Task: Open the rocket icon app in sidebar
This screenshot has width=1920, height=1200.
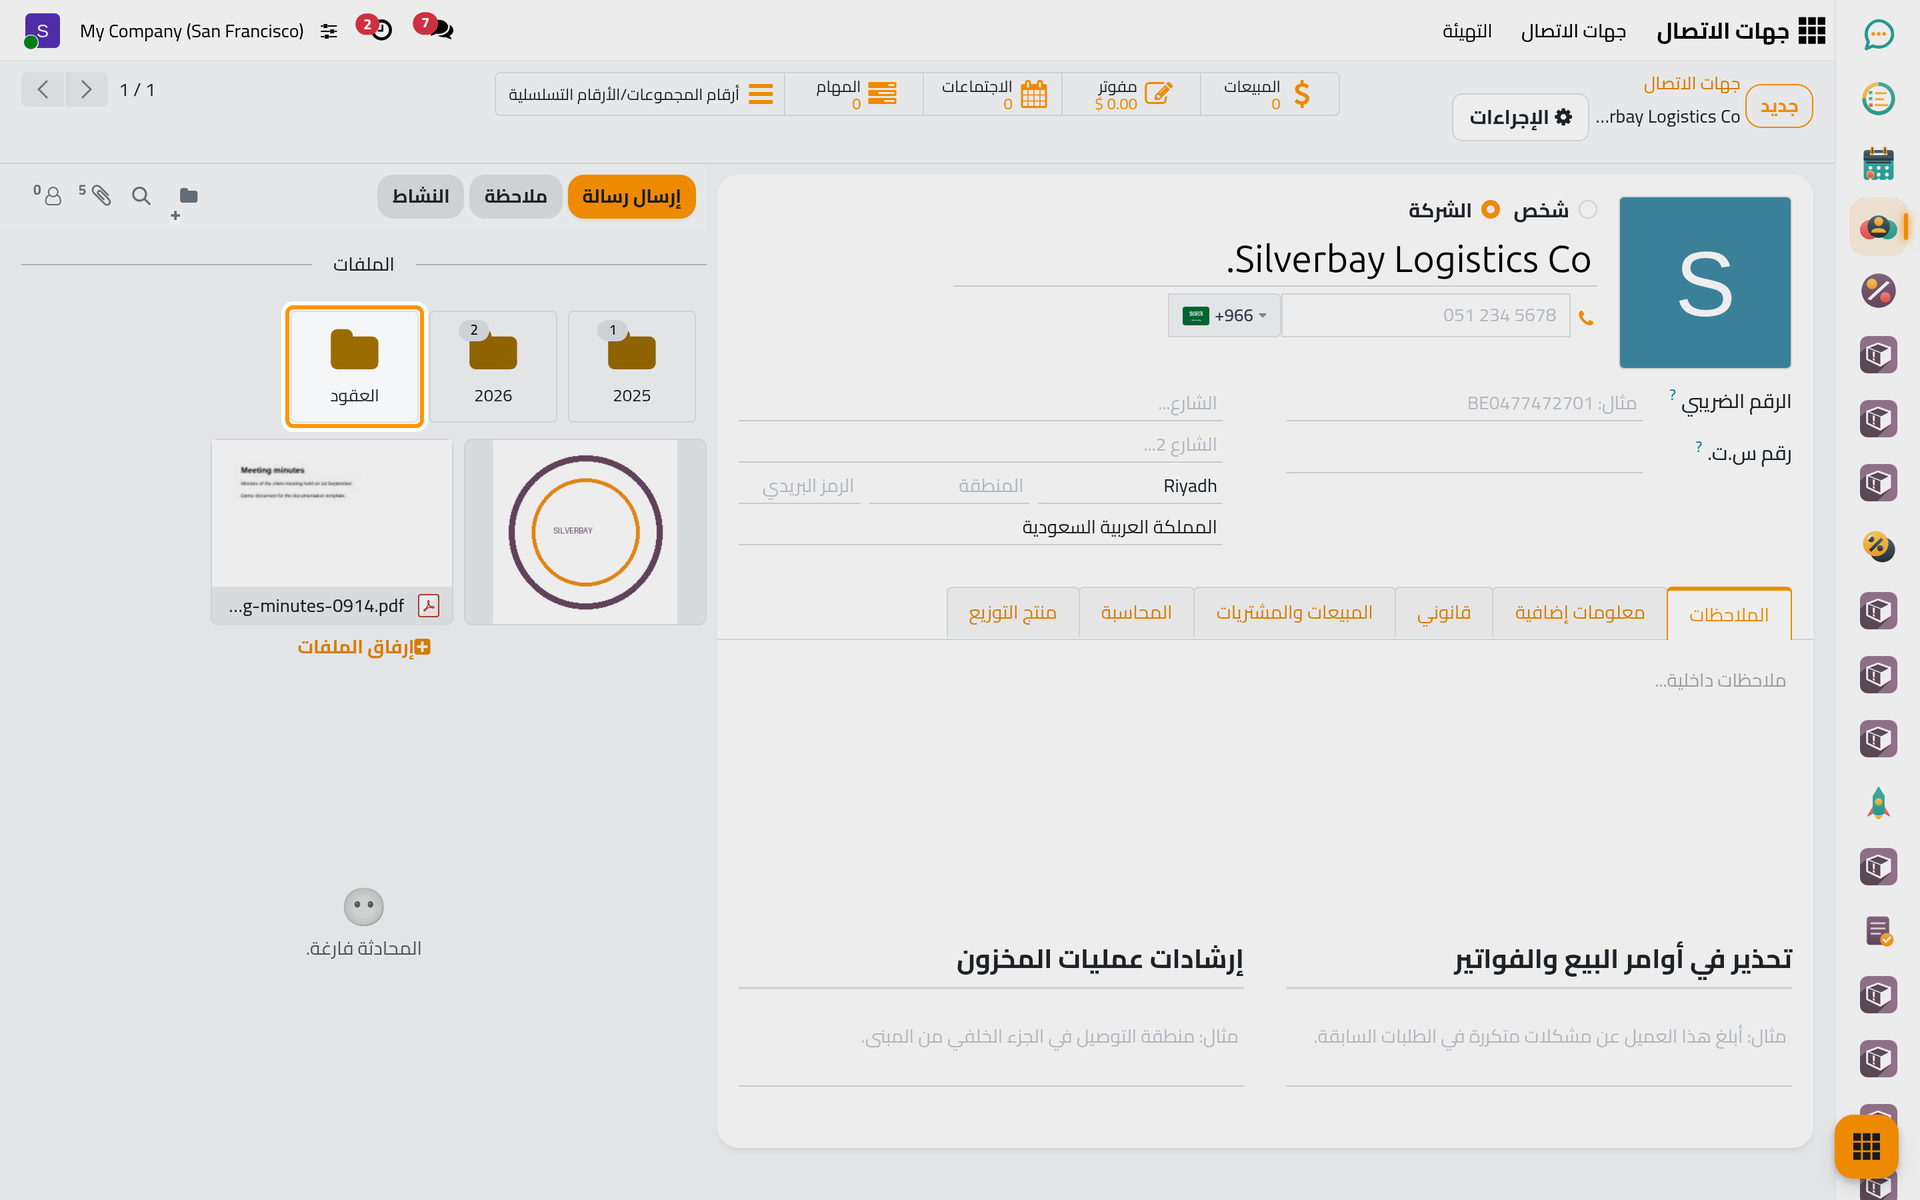Action: (1878, 803)
